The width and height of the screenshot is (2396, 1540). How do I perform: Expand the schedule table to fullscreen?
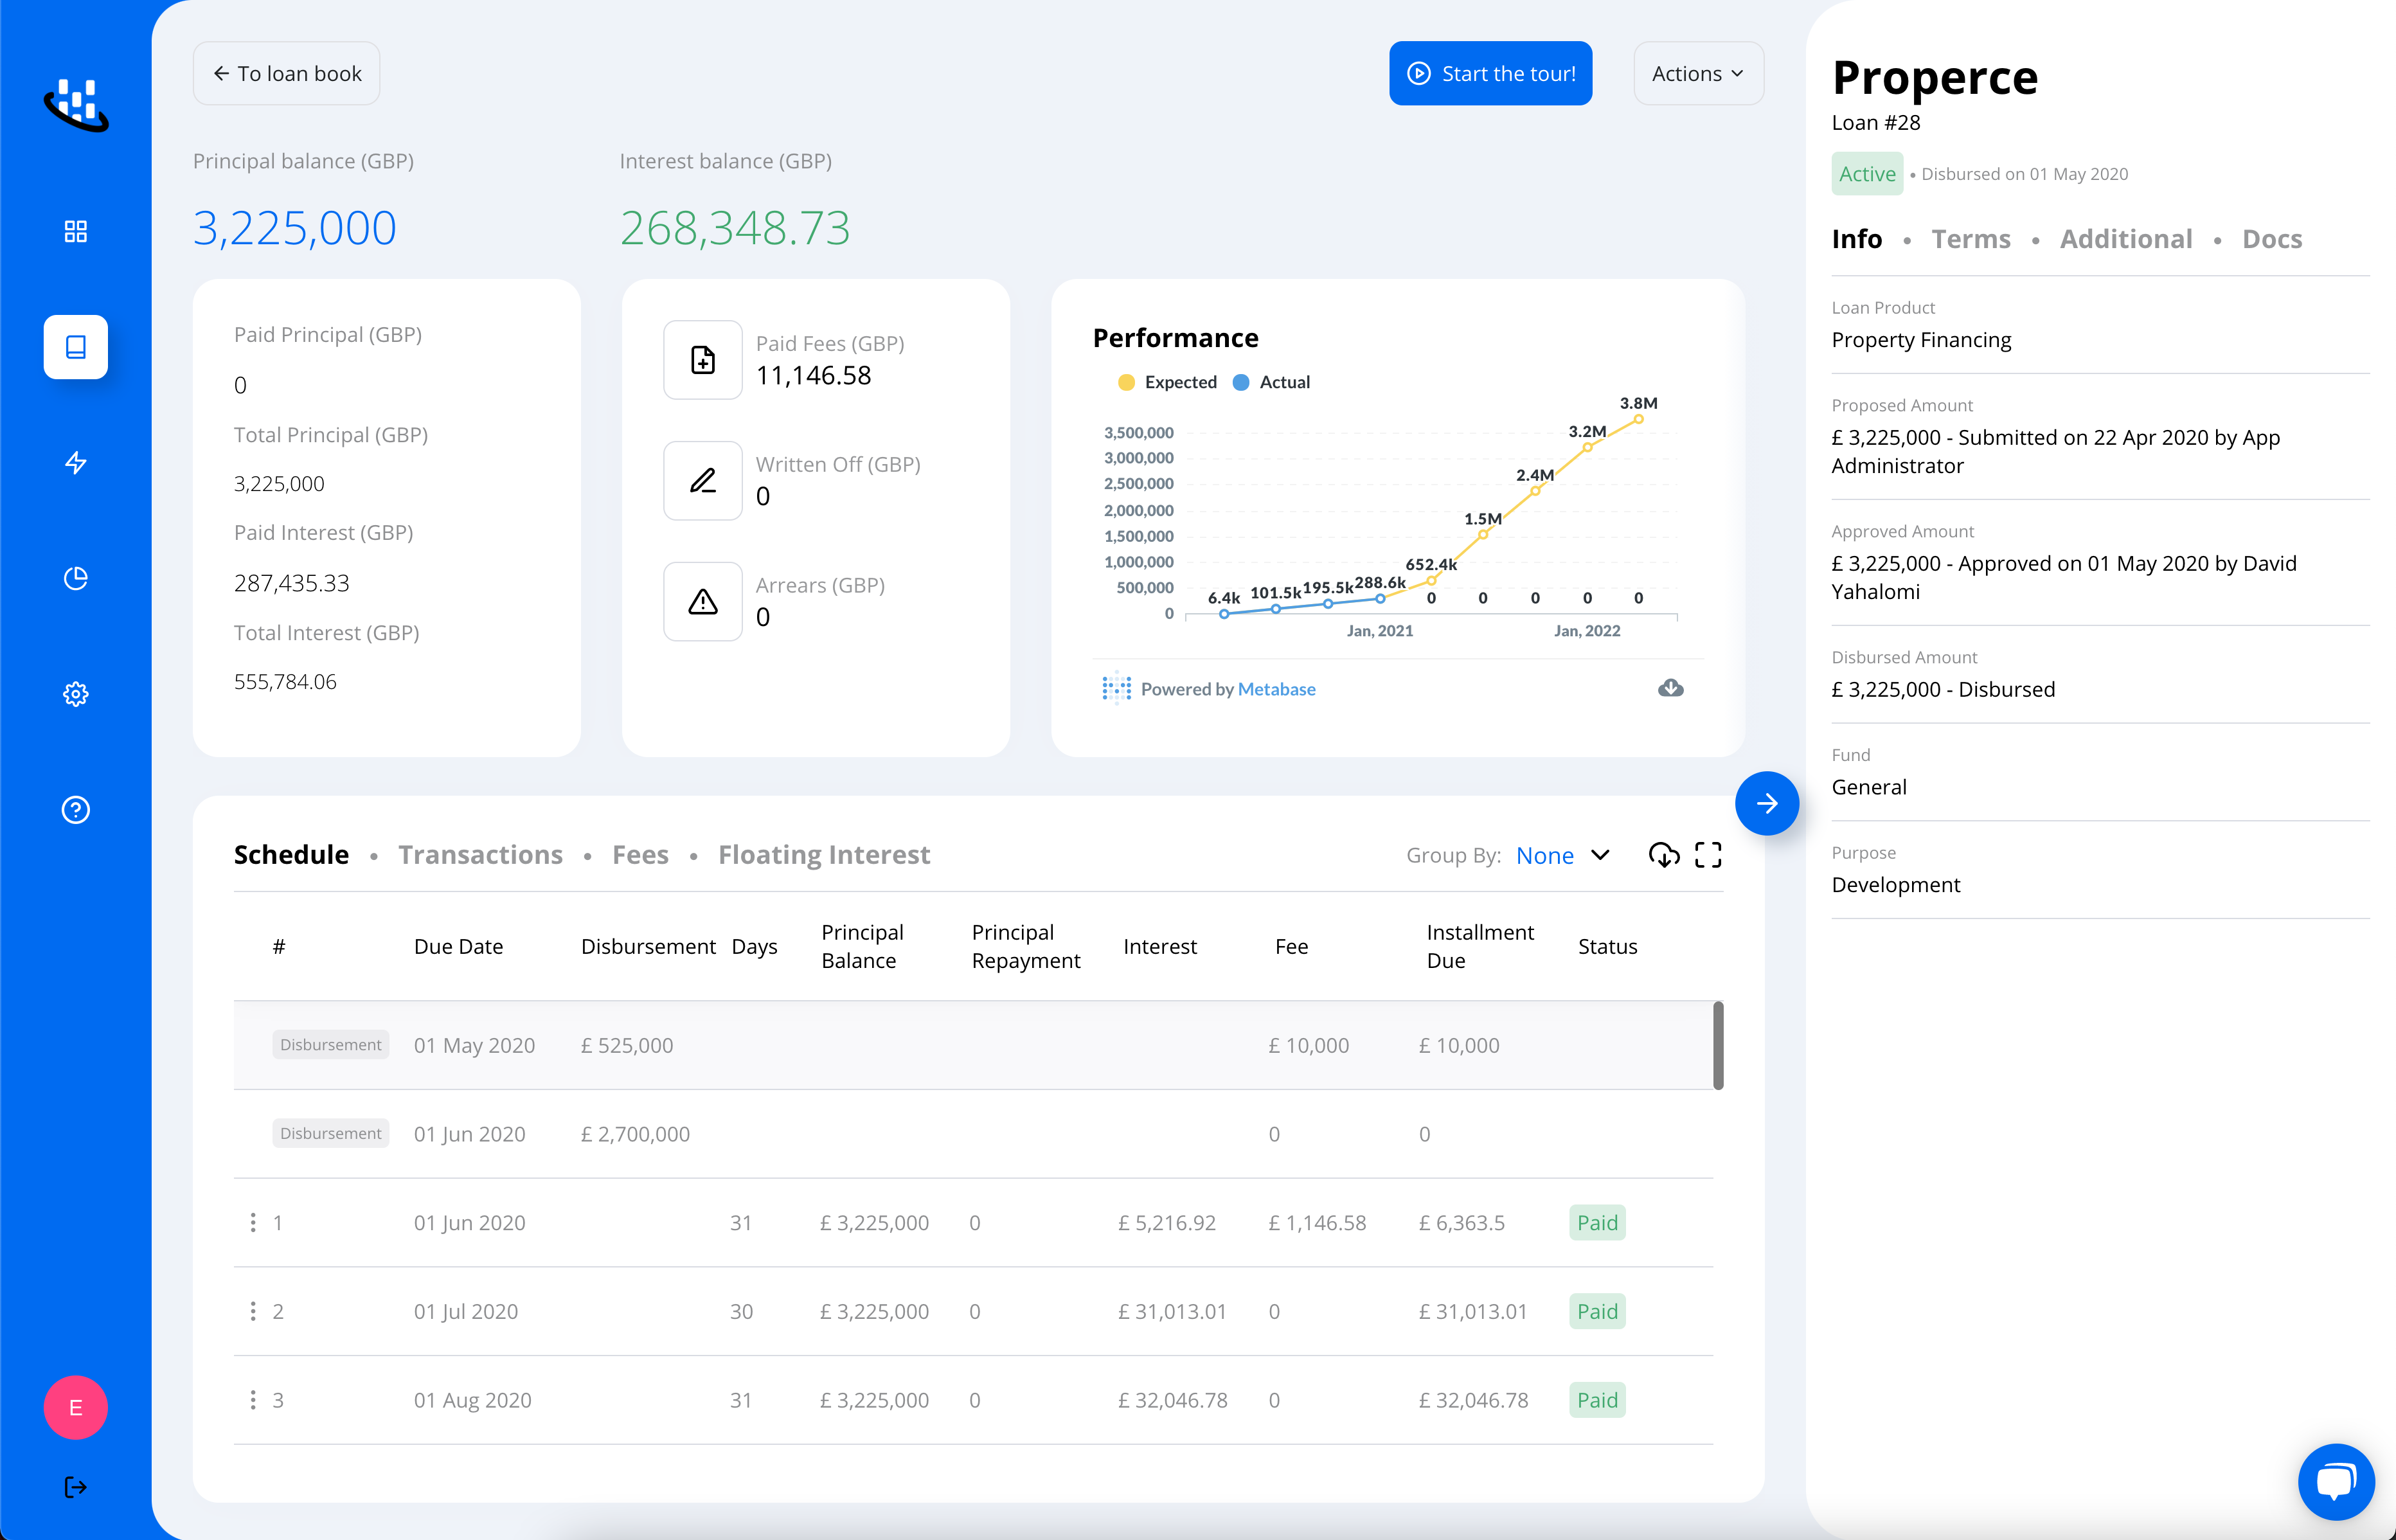(1709, 855)
